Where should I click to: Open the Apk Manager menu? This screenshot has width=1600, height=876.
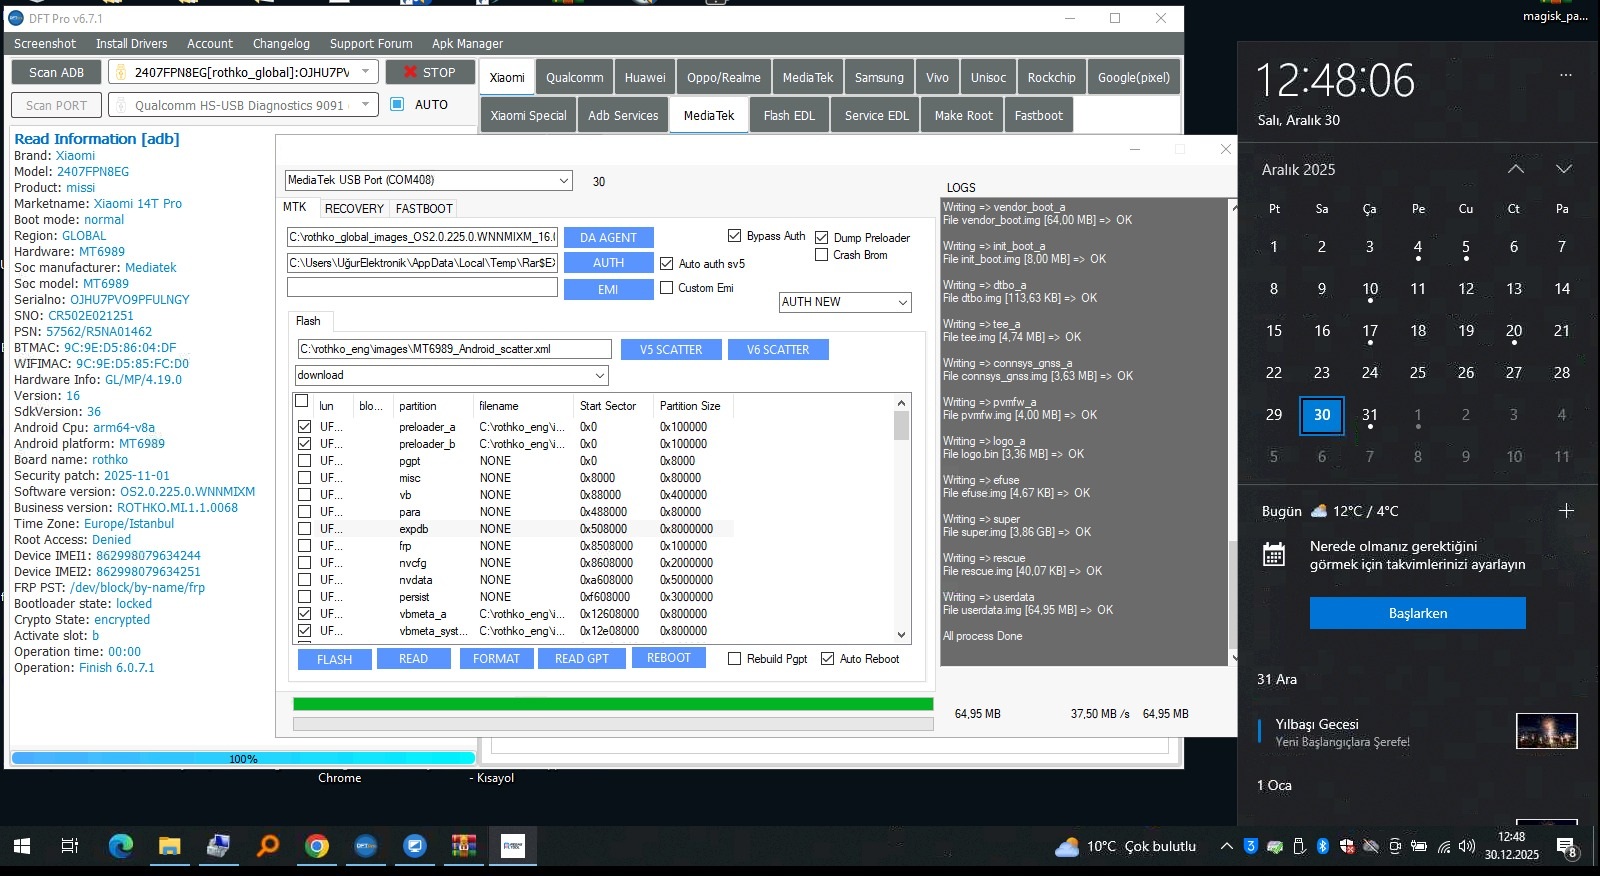point(467,44)
